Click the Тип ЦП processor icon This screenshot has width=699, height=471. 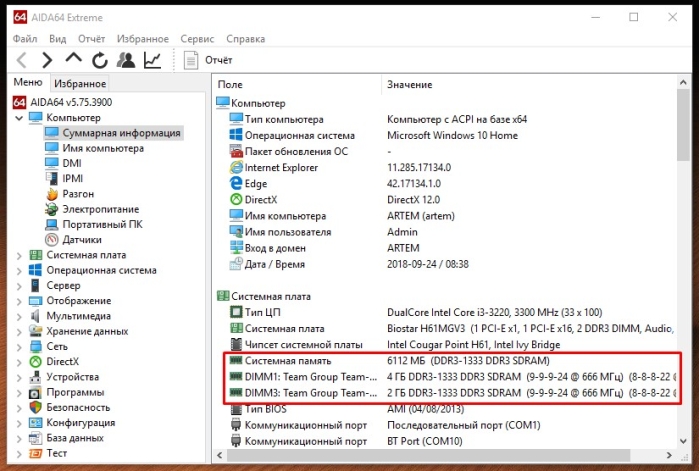click(x=236, y=312)
